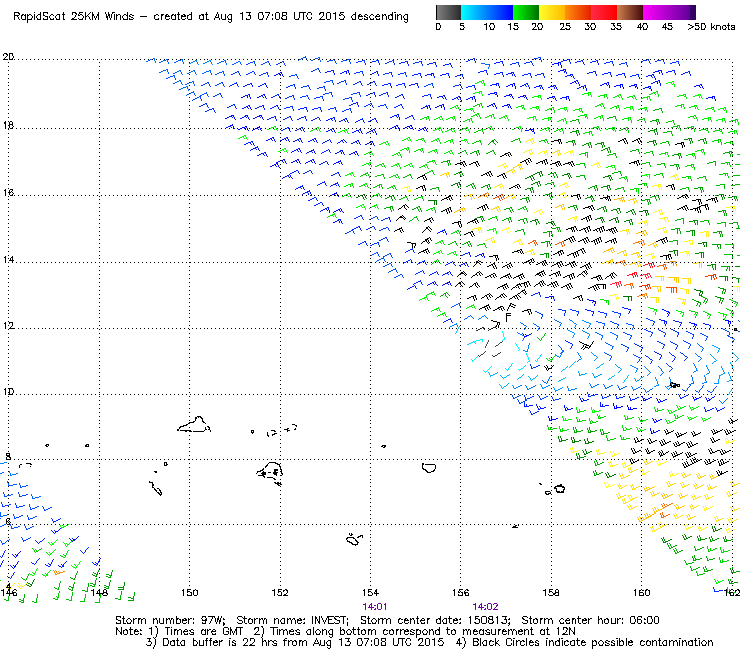Click the 'Times are GMT' note
Screen dimensions: 740x650
pyautogui.click(x=204, y=632)
